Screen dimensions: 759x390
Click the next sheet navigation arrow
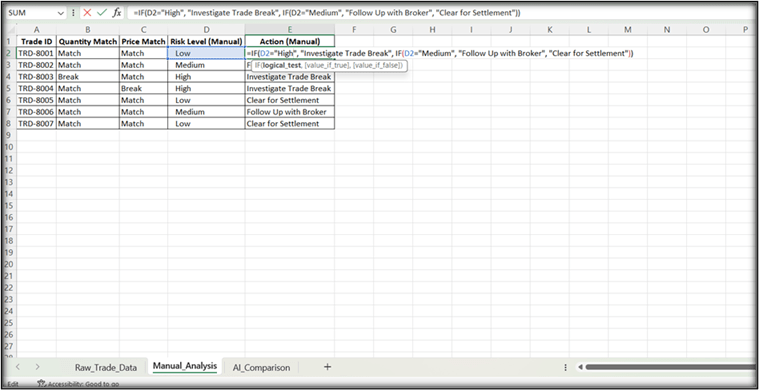pyautogui.click(x=37, y=367)
